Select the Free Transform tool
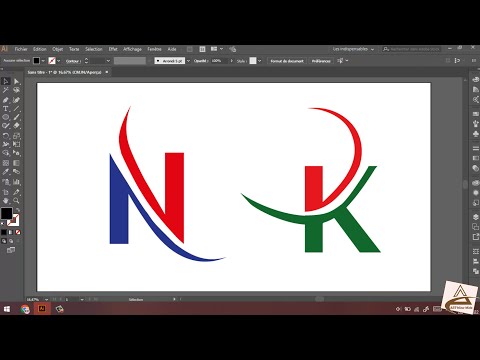Screen dimensions: 480x360 point(16,144)
